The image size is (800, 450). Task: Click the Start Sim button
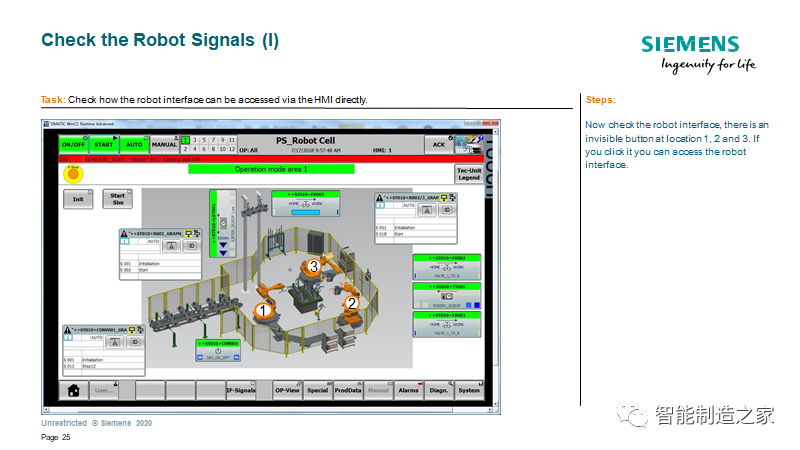click(118, 199)
